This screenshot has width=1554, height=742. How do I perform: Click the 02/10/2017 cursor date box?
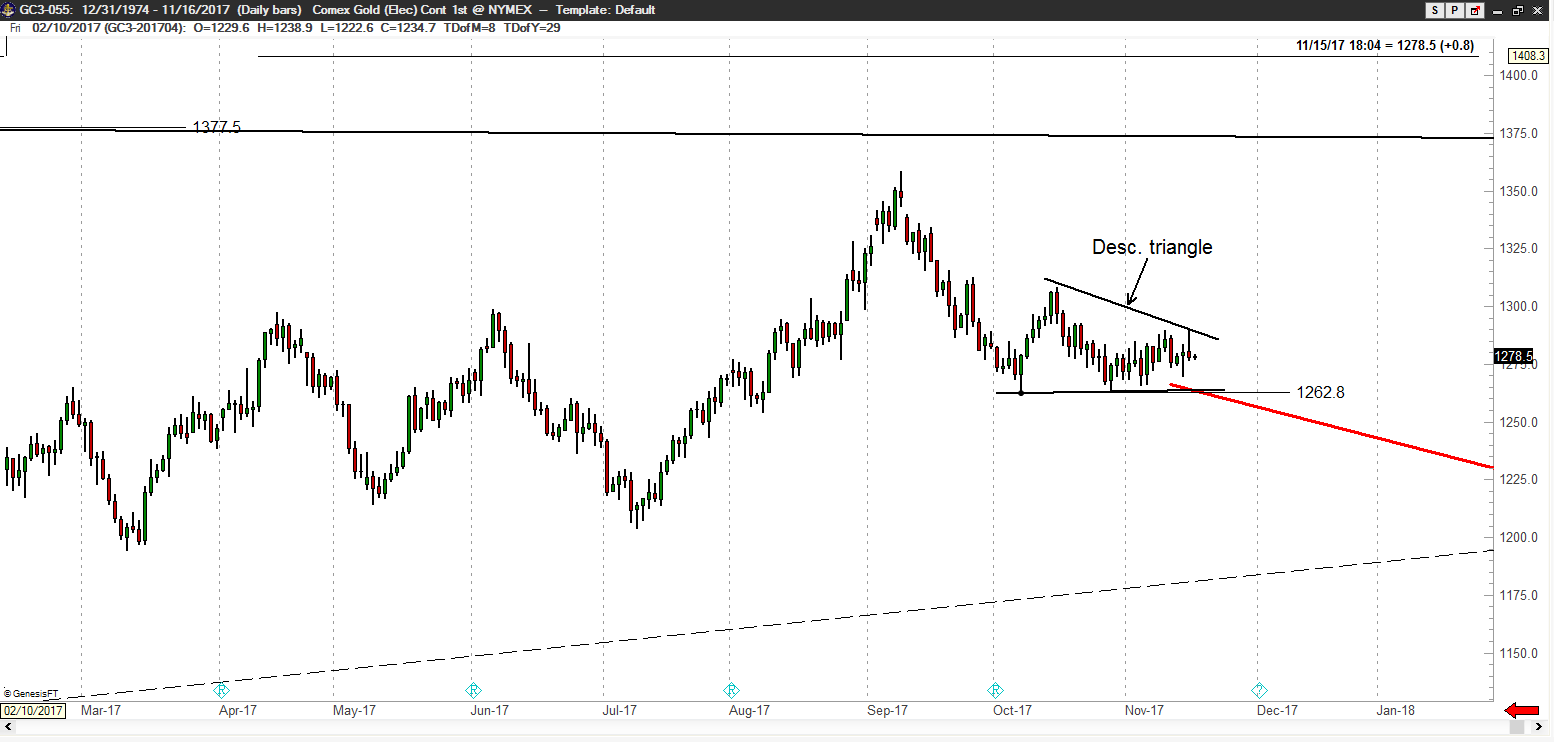pos(33,711)
